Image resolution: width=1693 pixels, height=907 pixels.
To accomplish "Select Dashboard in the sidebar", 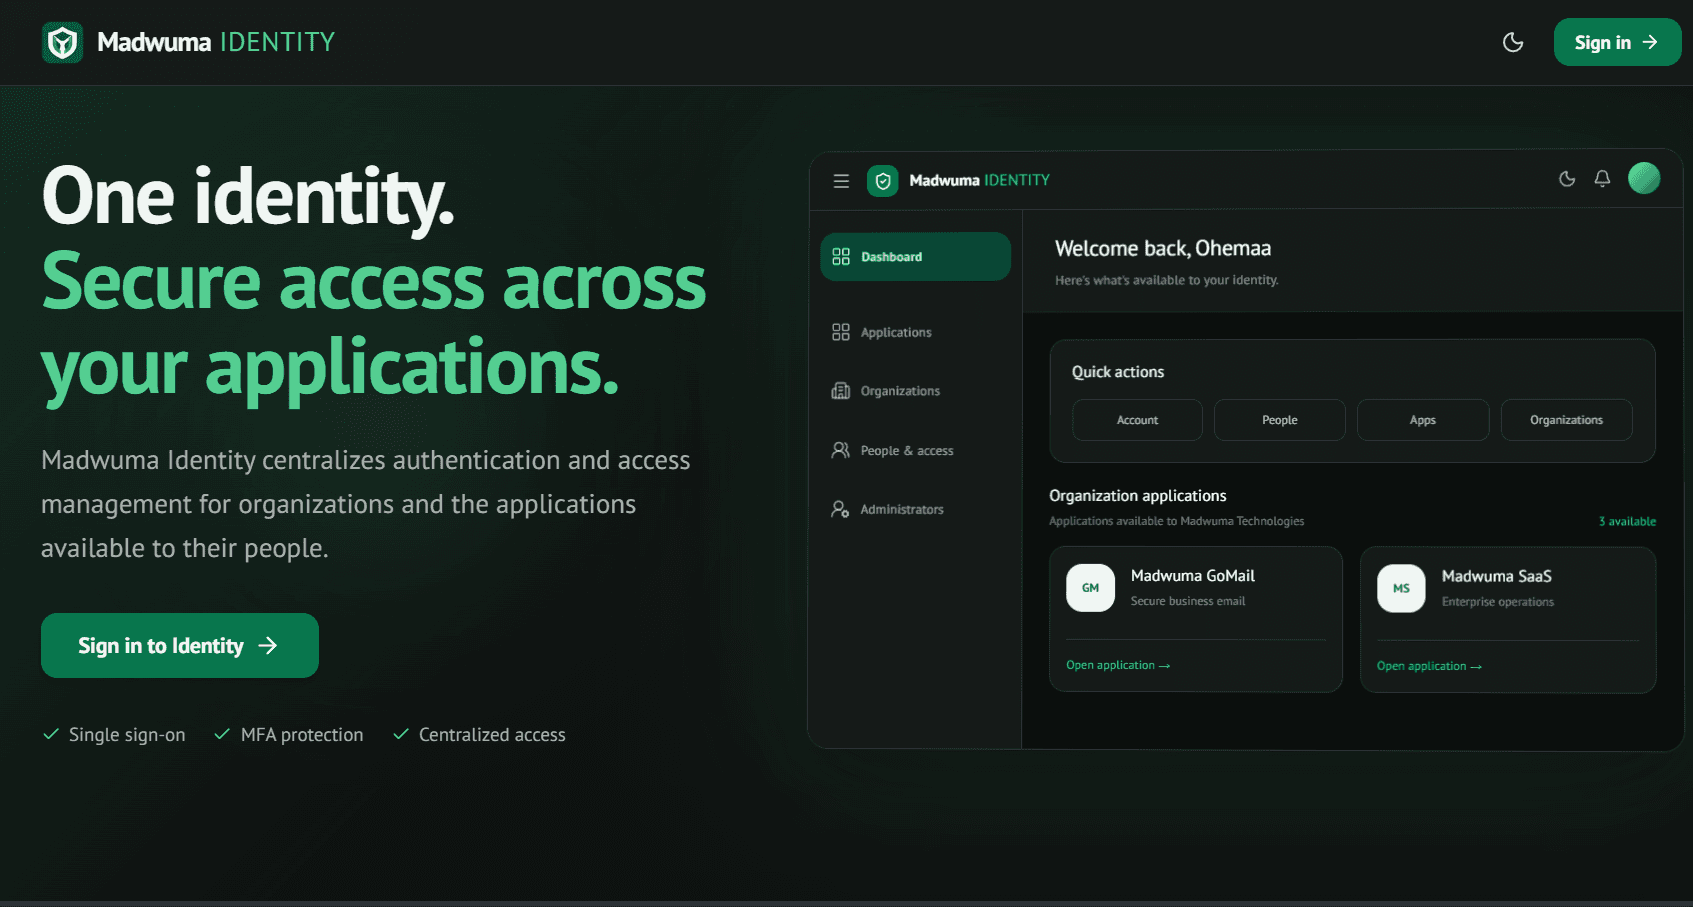I will coord(915,257).
